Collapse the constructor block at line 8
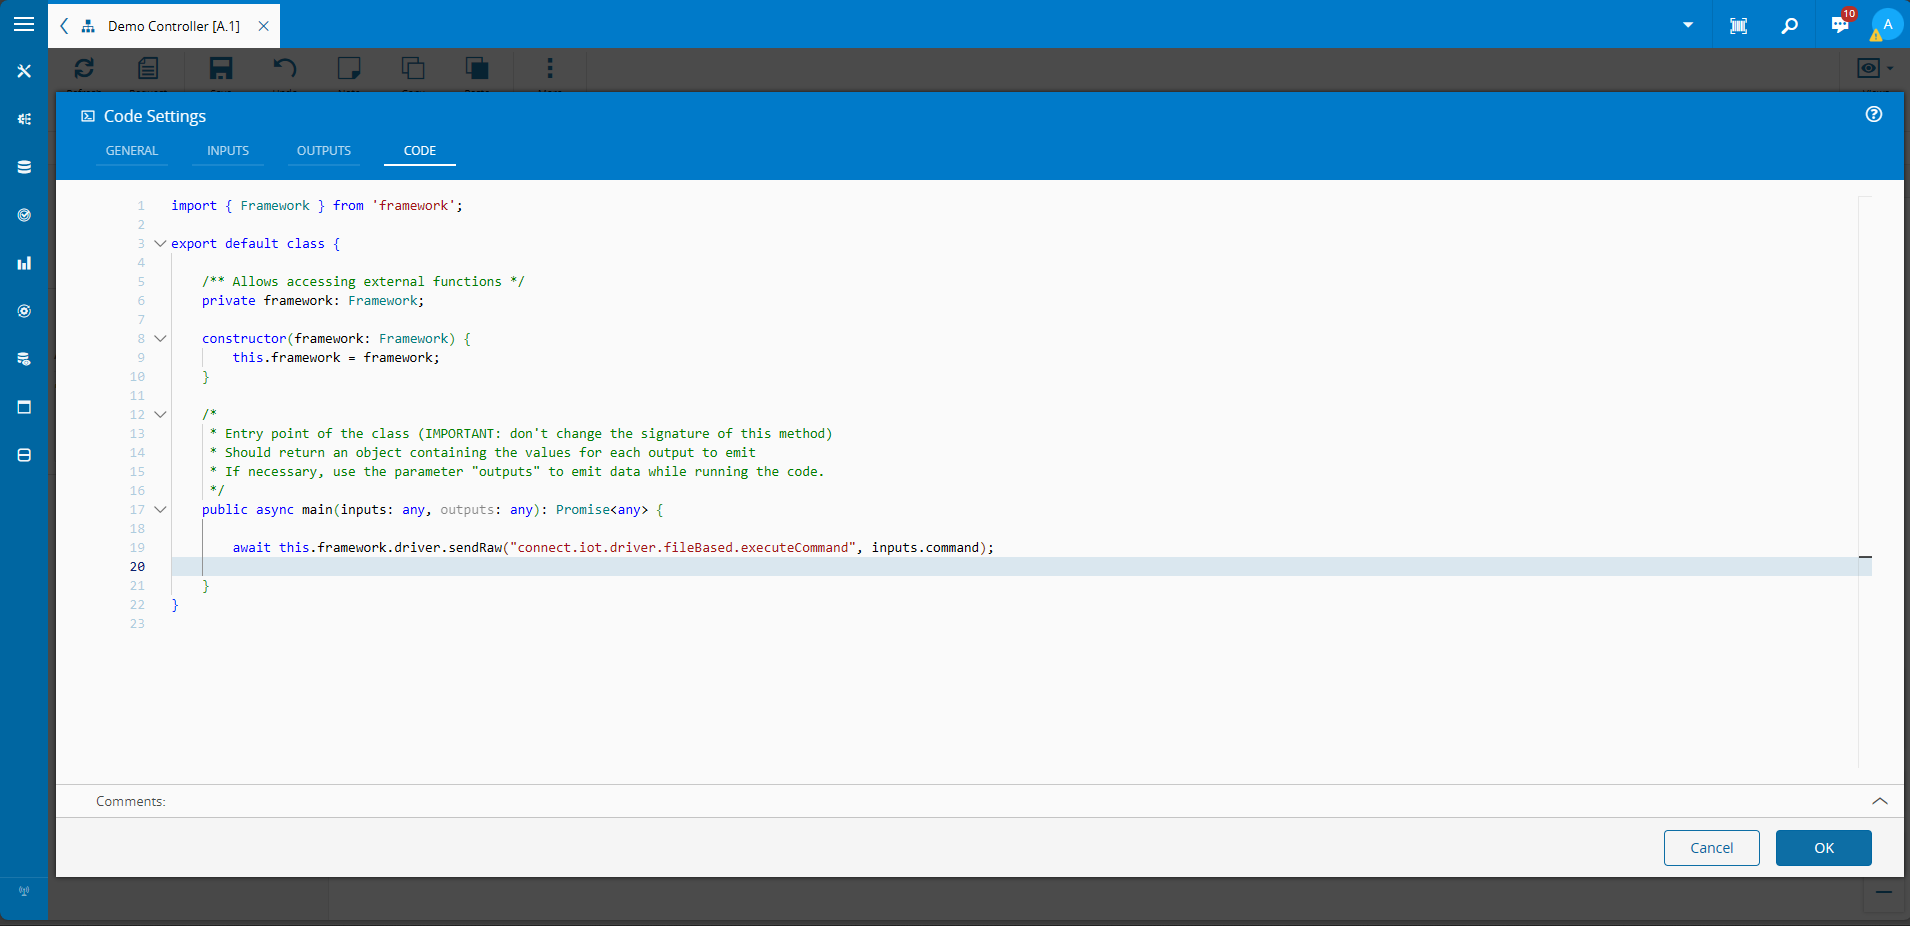The image size is (1910, 926). point(160,338)
